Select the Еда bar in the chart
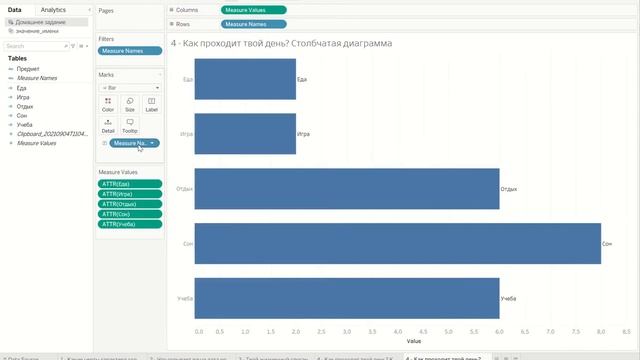Viewport: 640px width, 360px height. pyautogui.click(x=245, y=79)
